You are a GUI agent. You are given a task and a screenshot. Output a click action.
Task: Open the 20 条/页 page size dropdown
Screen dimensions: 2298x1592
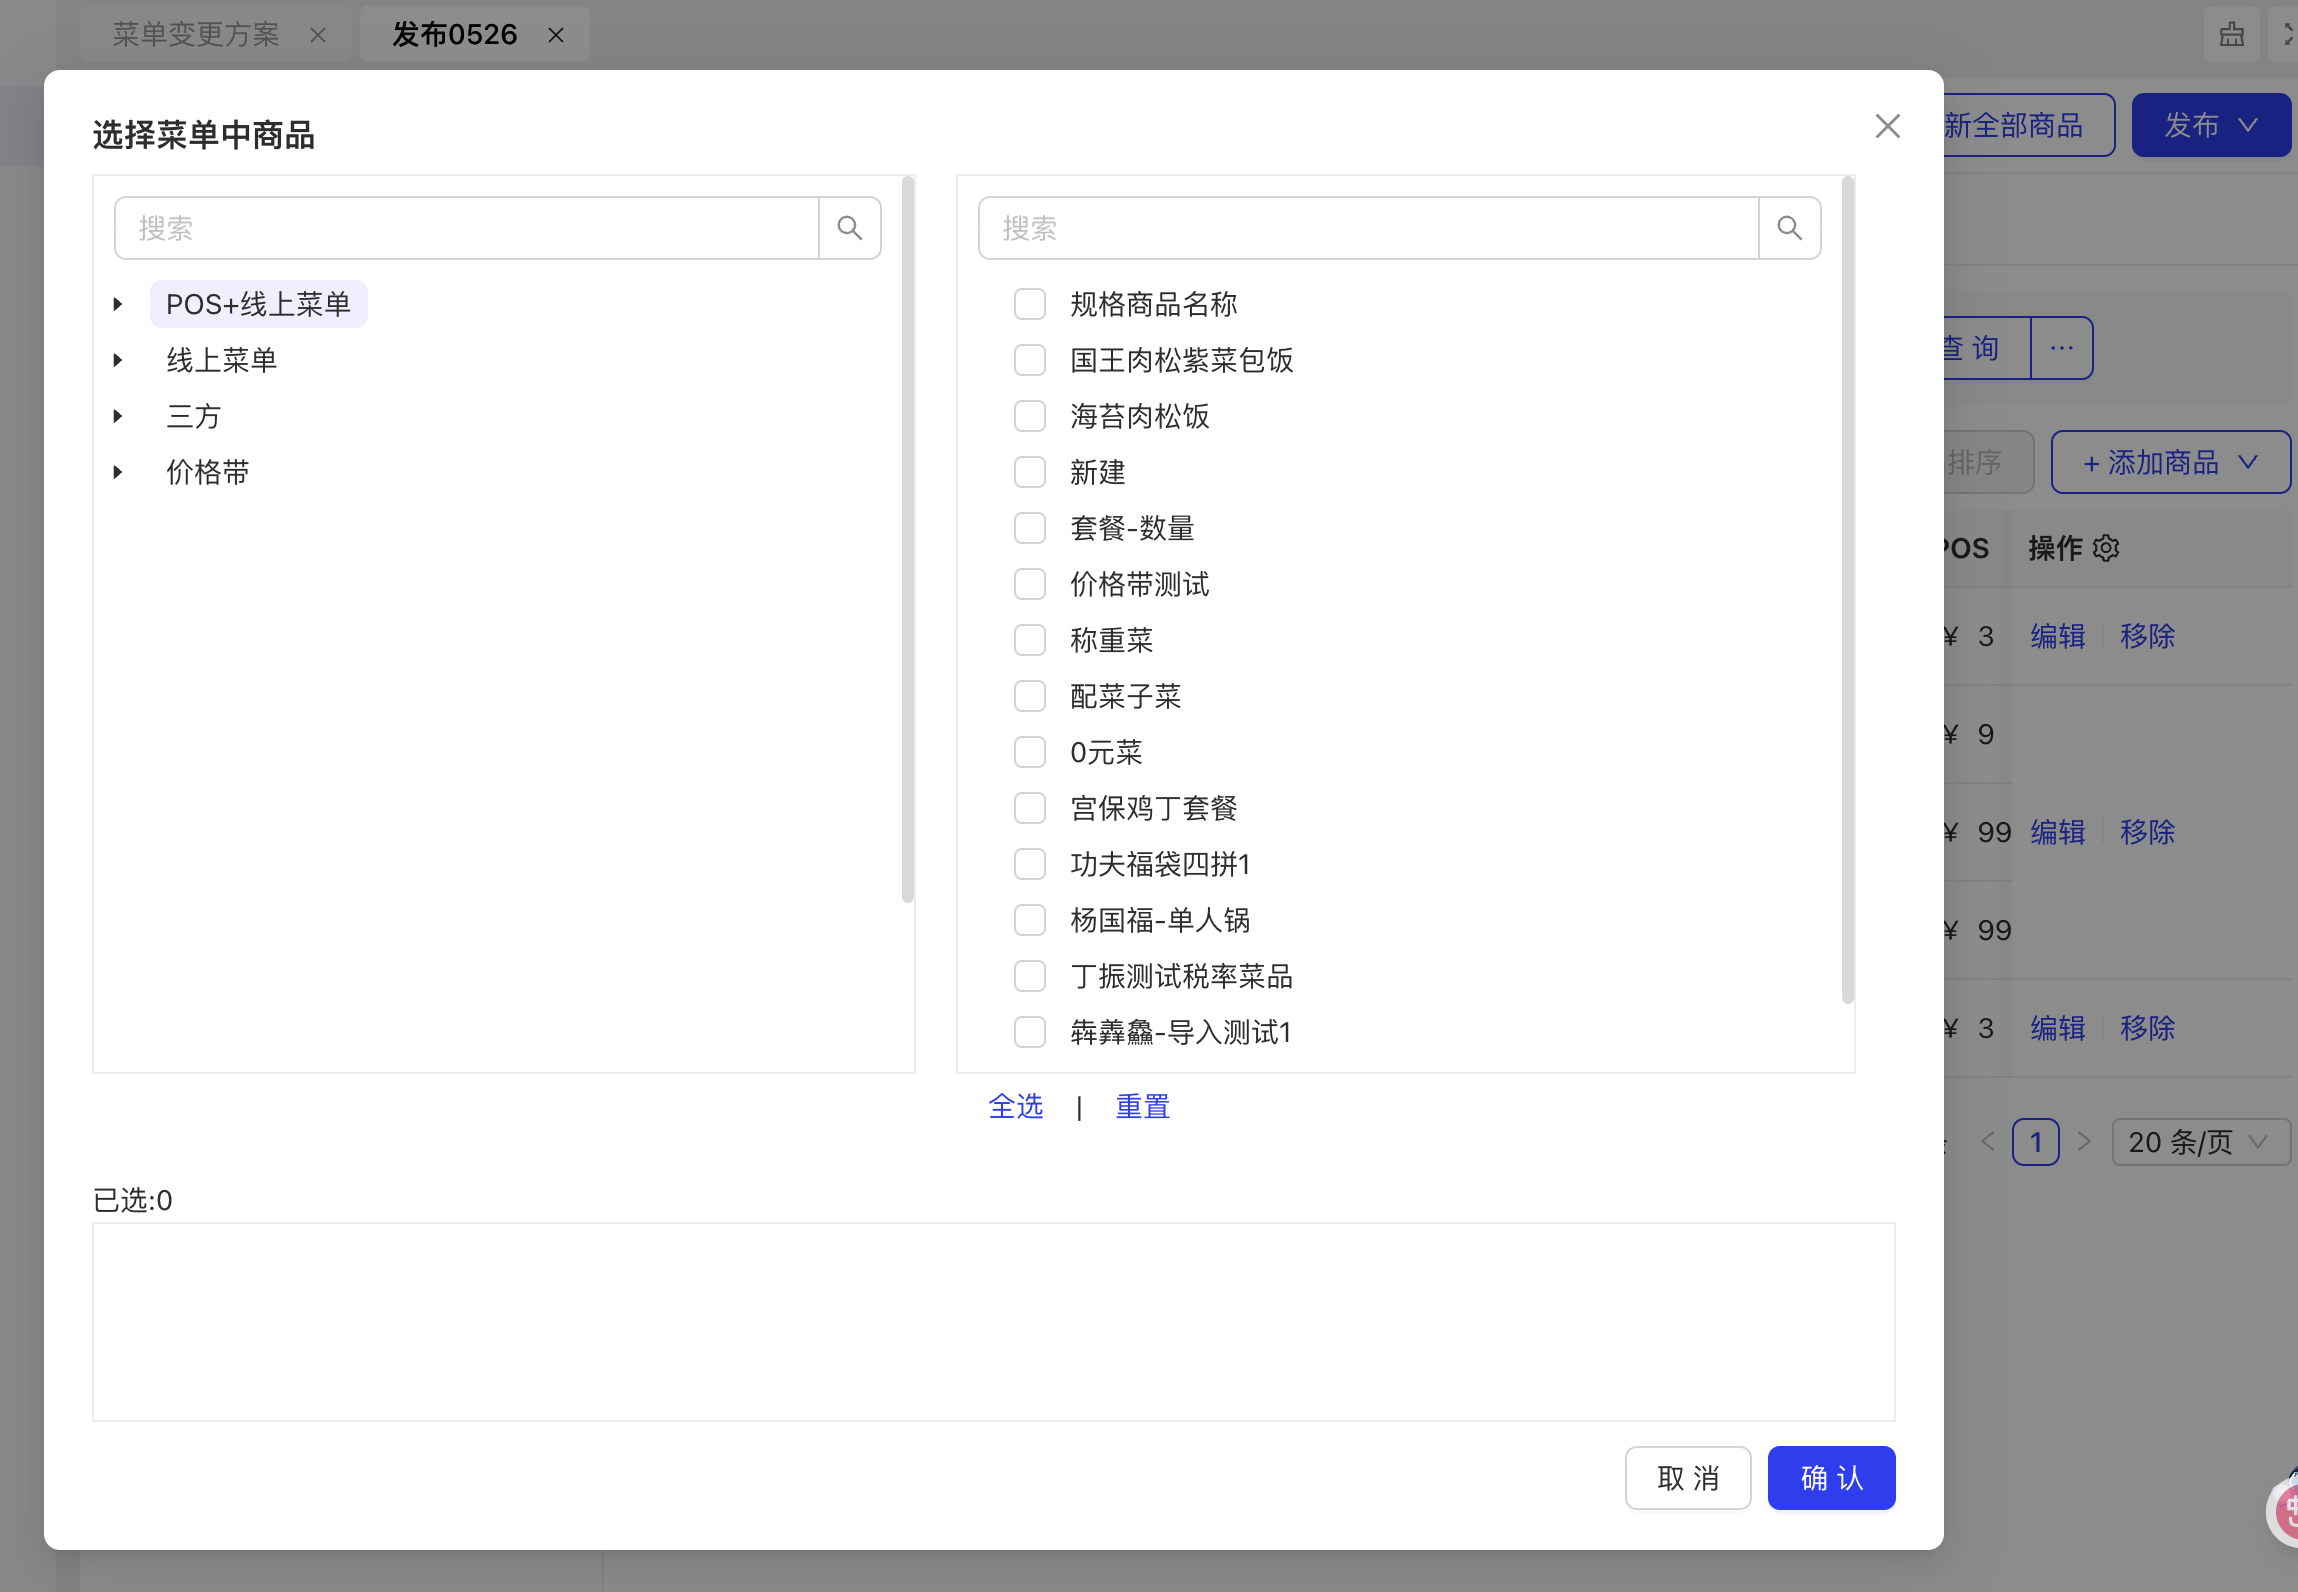pyautogui.click(x=2199, y=1142)
